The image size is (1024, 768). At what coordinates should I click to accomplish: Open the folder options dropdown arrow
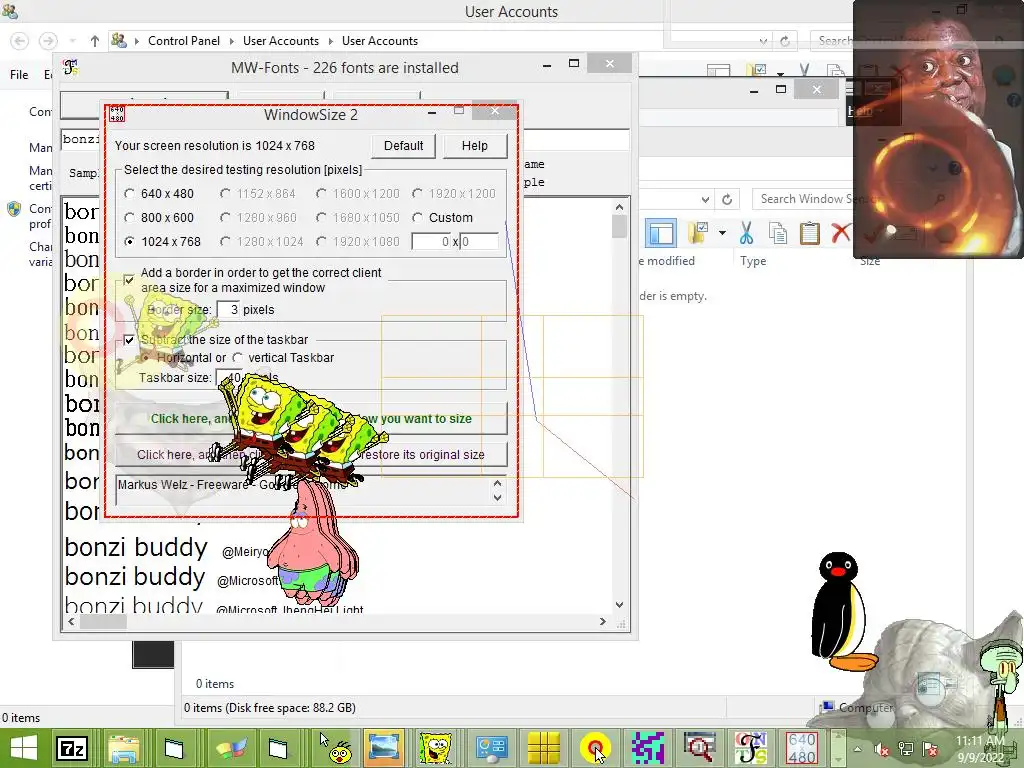(x=722, y=233)
